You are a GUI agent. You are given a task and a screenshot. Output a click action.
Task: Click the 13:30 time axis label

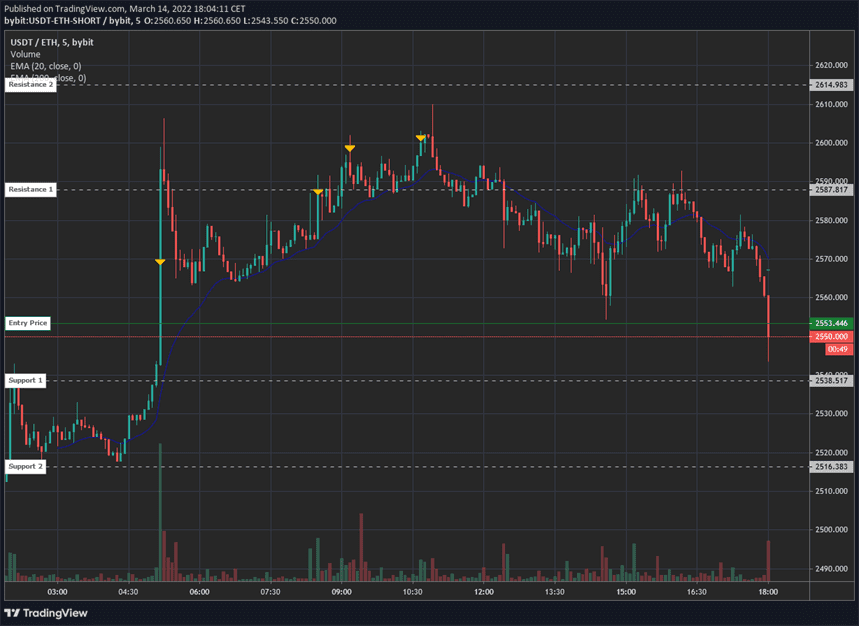[x=555, y=592]
